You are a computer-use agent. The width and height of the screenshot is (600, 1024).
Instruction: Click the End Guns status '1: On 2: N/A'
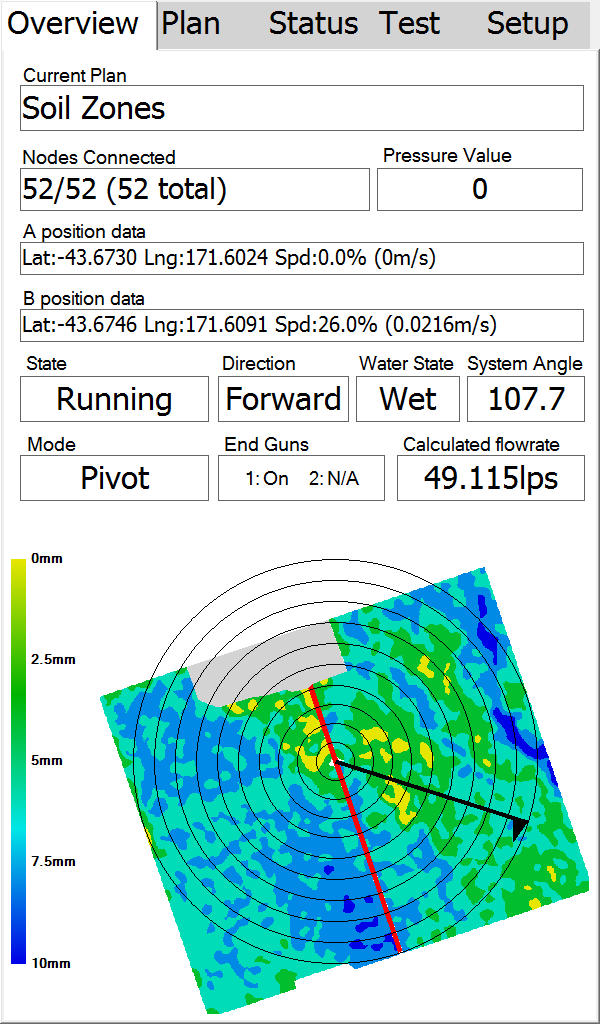(302, 478)
